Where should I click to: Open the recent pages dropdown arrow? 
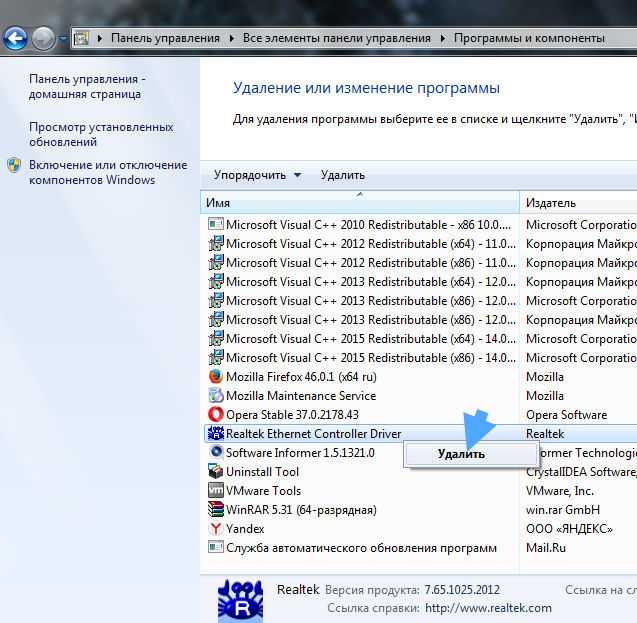(62, 39)
